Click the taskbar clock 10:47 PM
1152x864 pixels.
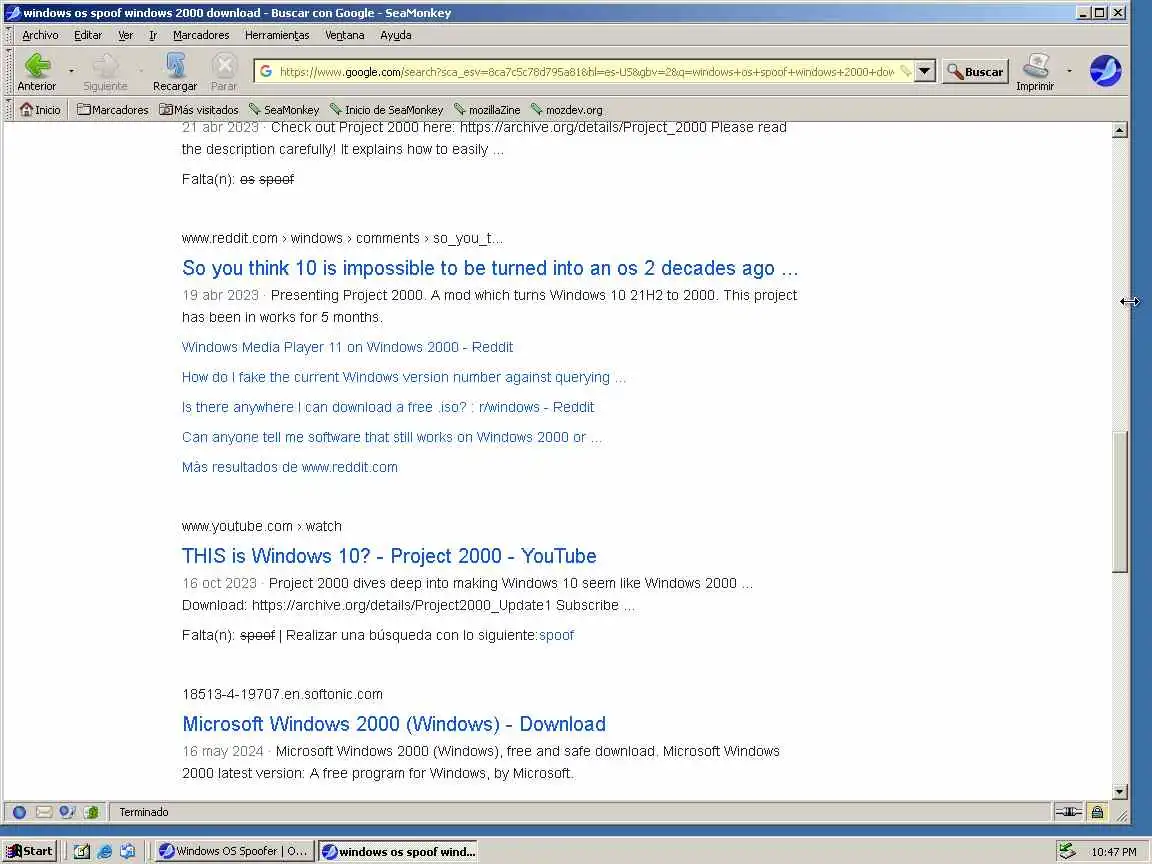pos(1113,852)
